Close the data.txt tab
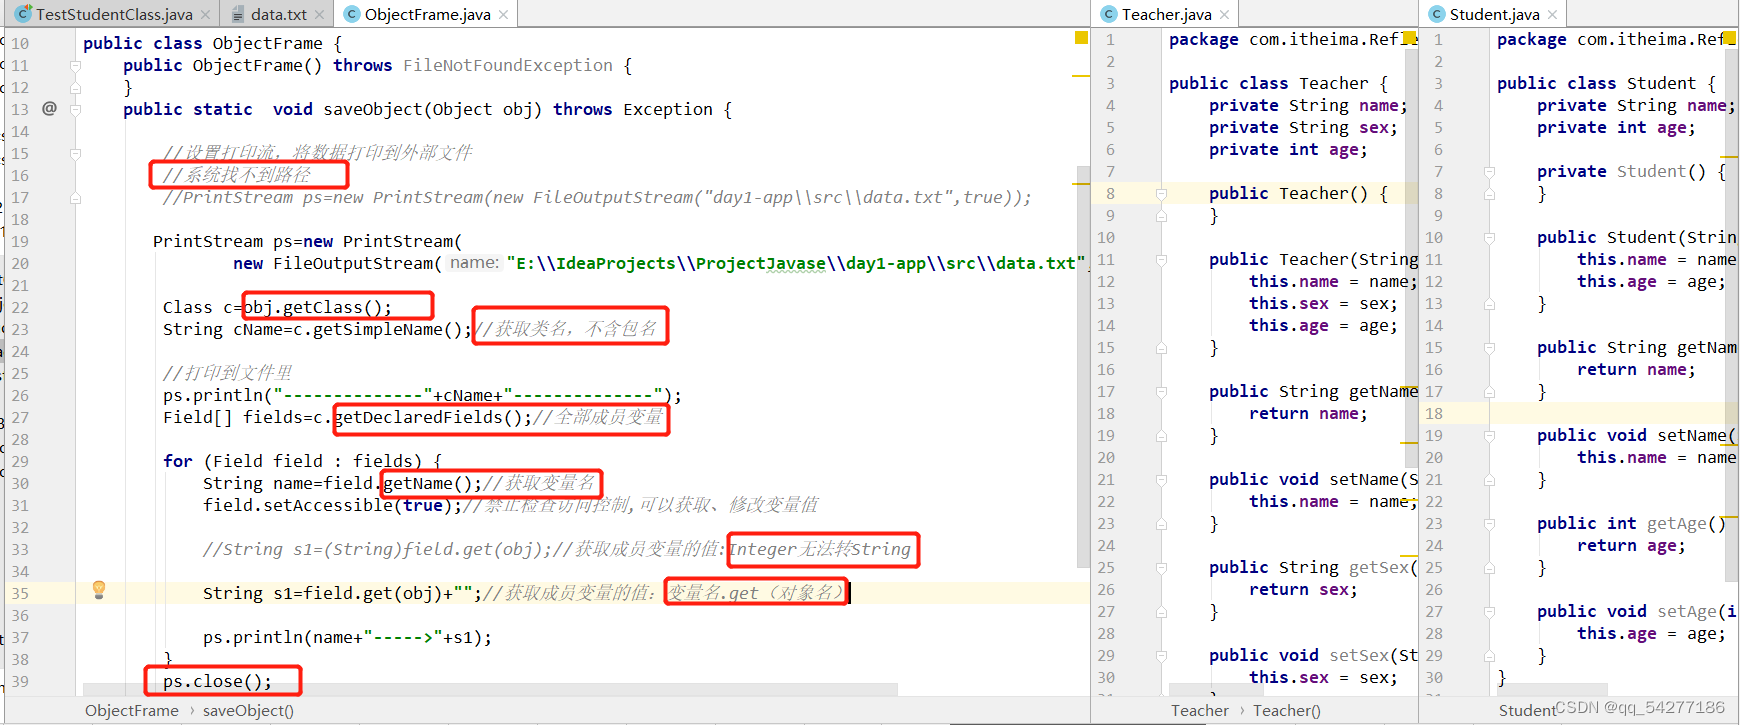Screen dimensions: 1740x725 [x=320, y=15]
